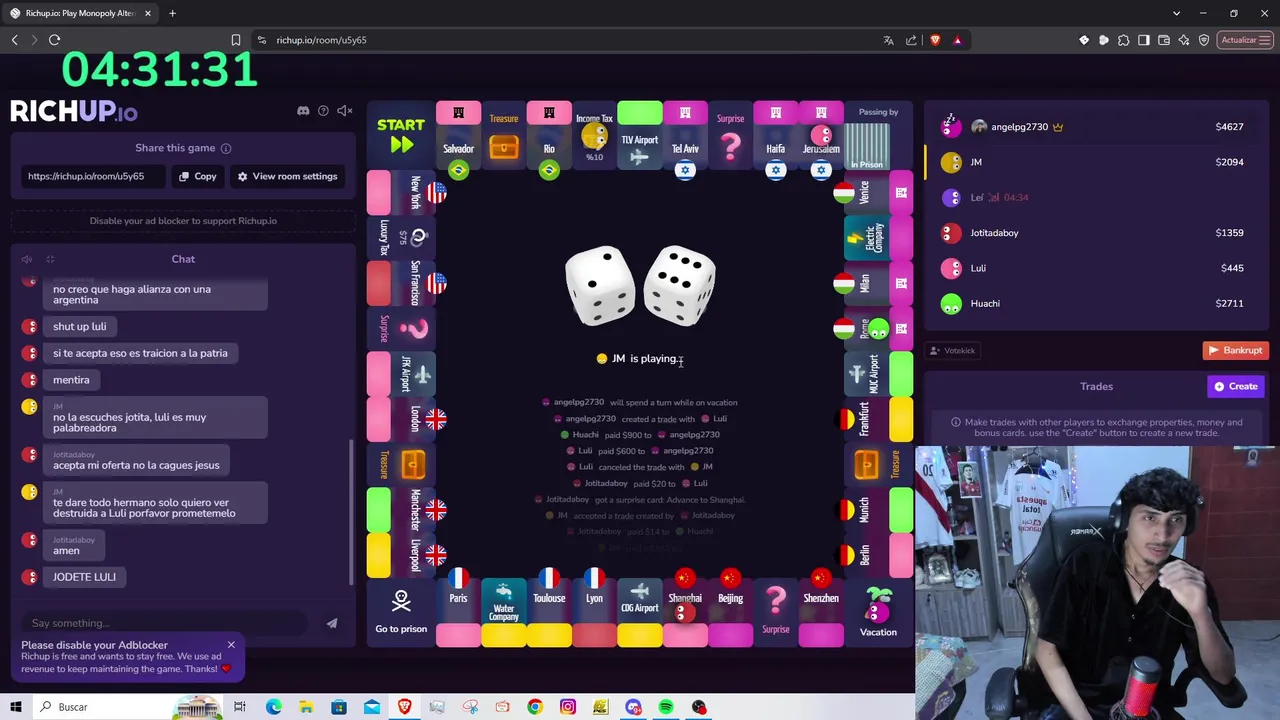Click the right die showing six
Image resolution: width=1280 pixels, height=720 pixels.
680,286
